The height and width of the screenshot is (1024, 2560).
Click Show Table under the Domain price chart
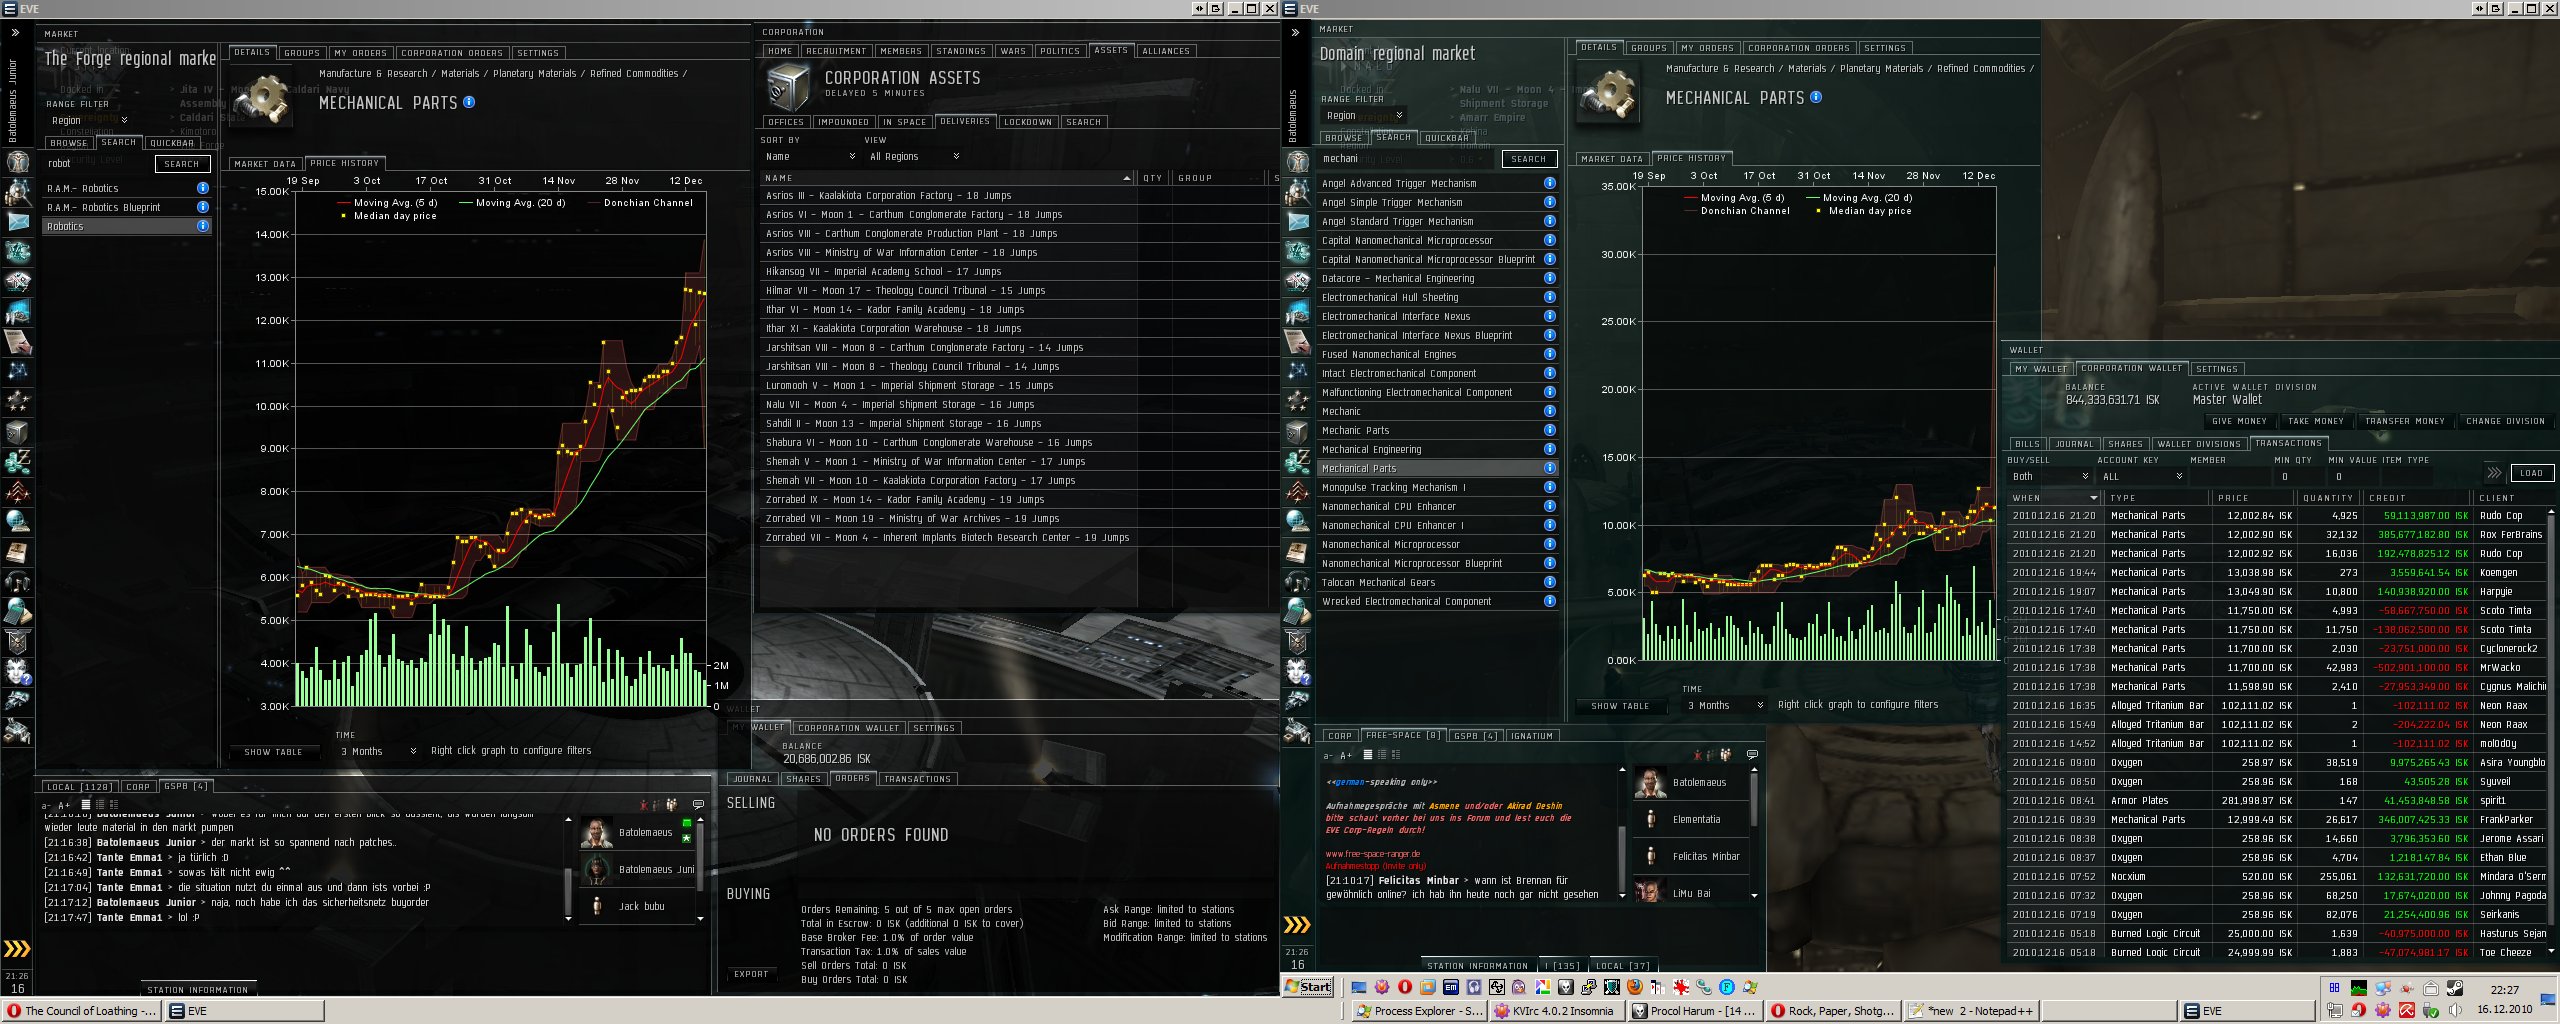pyautogui.click(x=1621, y=706)
